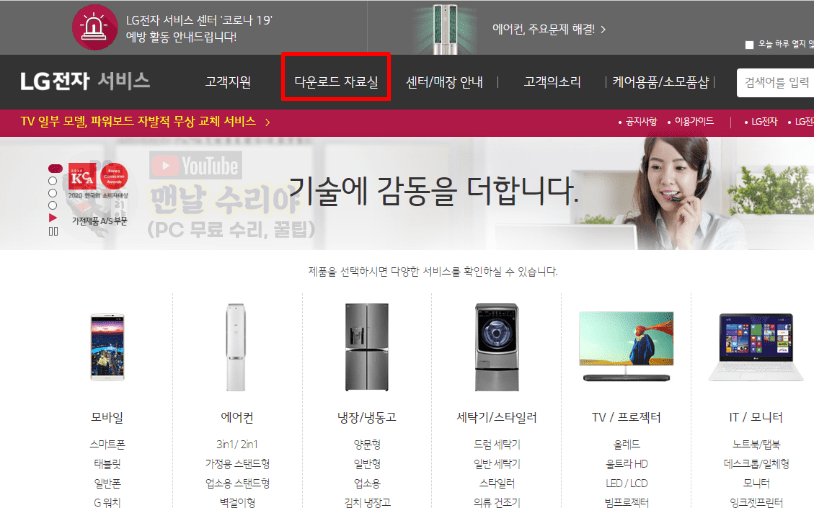814x508 pixels.
Task: Open the 고객지원 menu
Action: tap(228, 81)
